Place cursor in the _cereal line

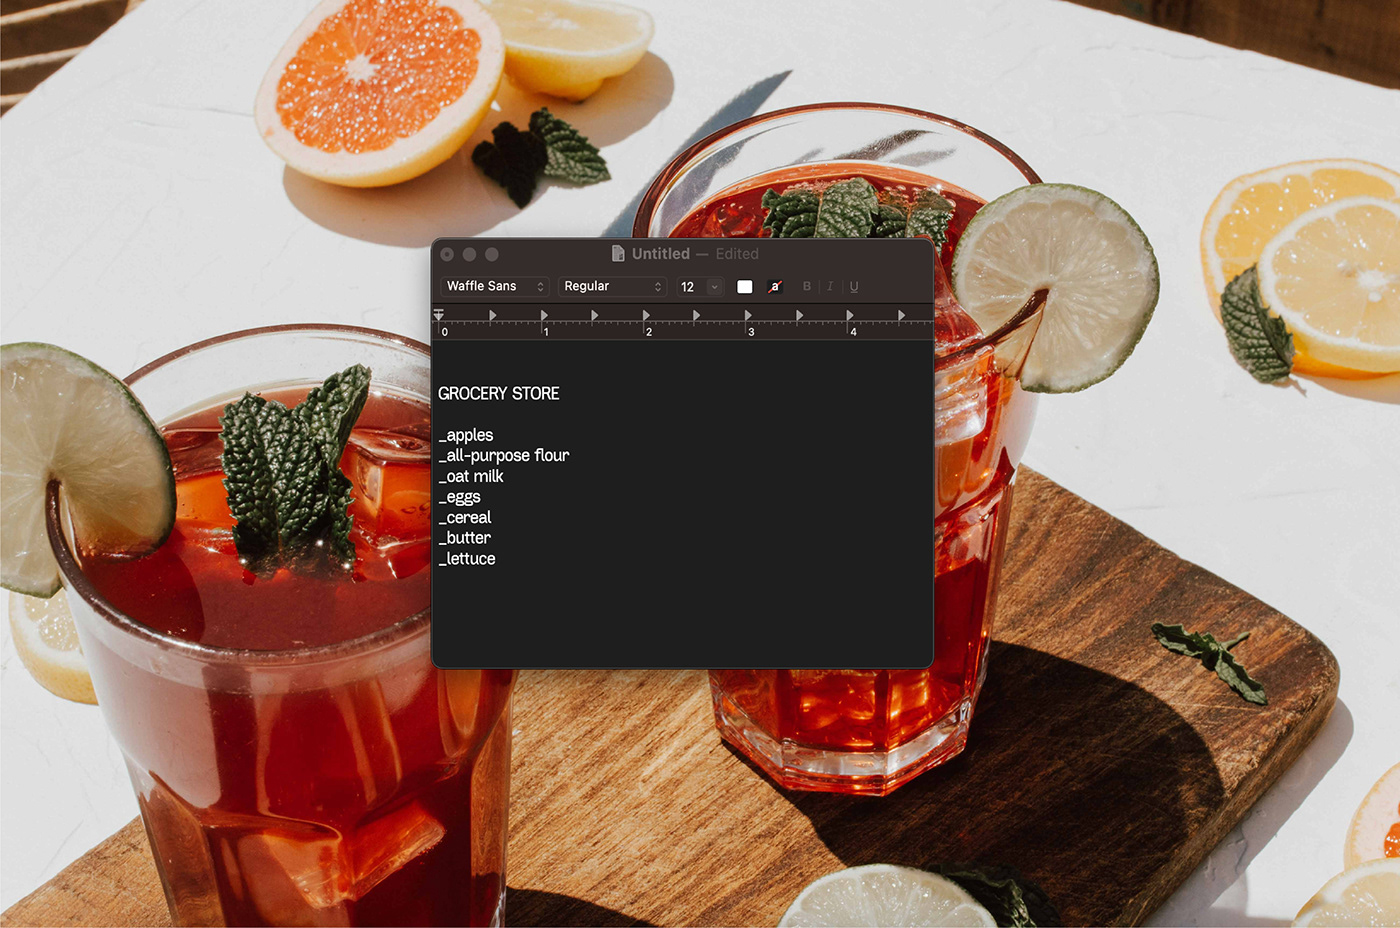point(465,517)
